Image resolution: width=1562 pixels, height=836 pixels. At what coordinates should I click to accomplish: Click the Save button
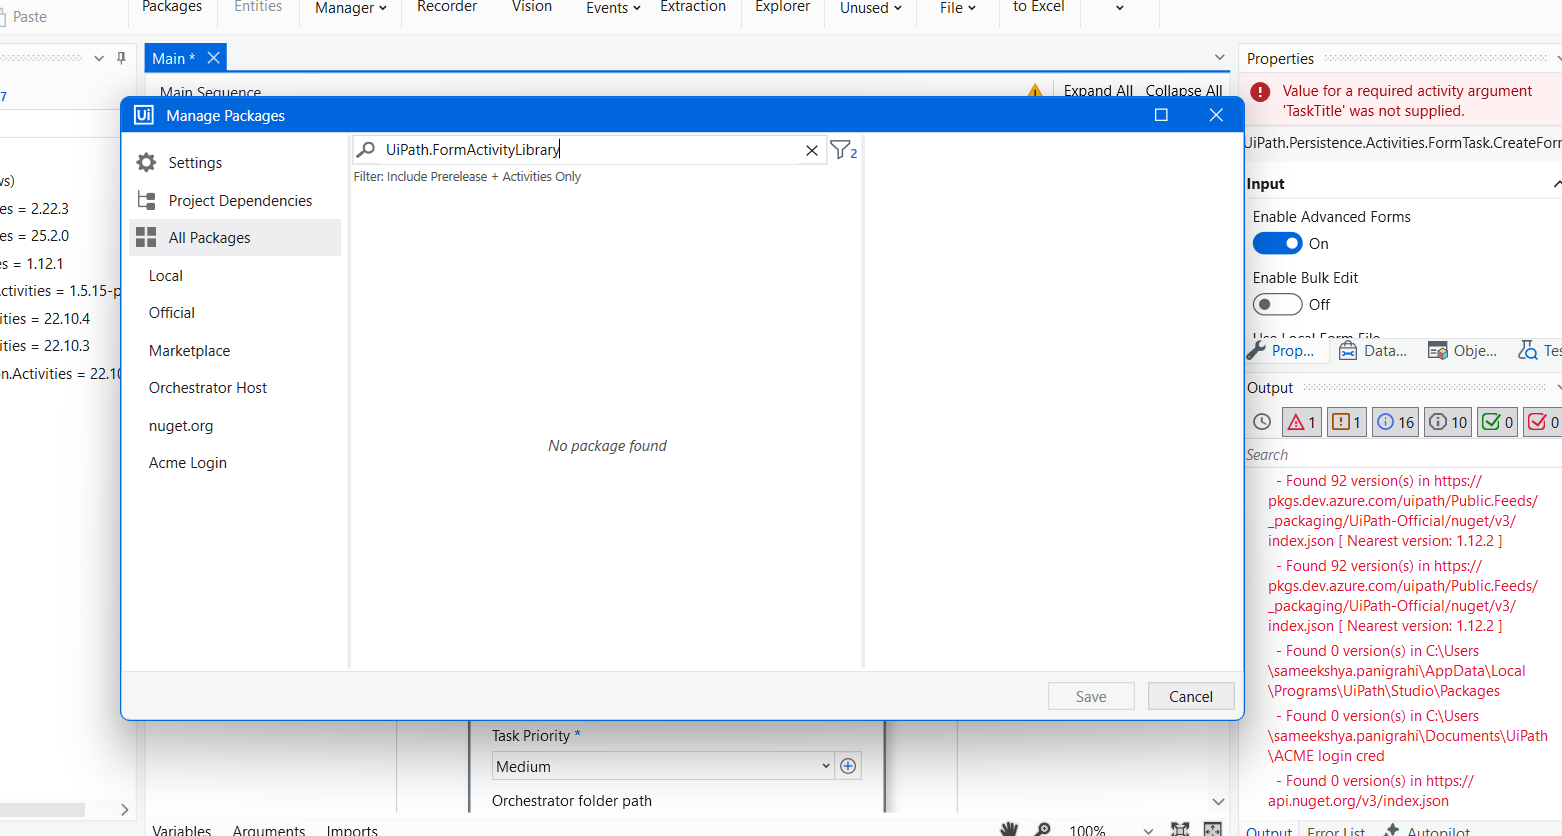click(1091, 696)
